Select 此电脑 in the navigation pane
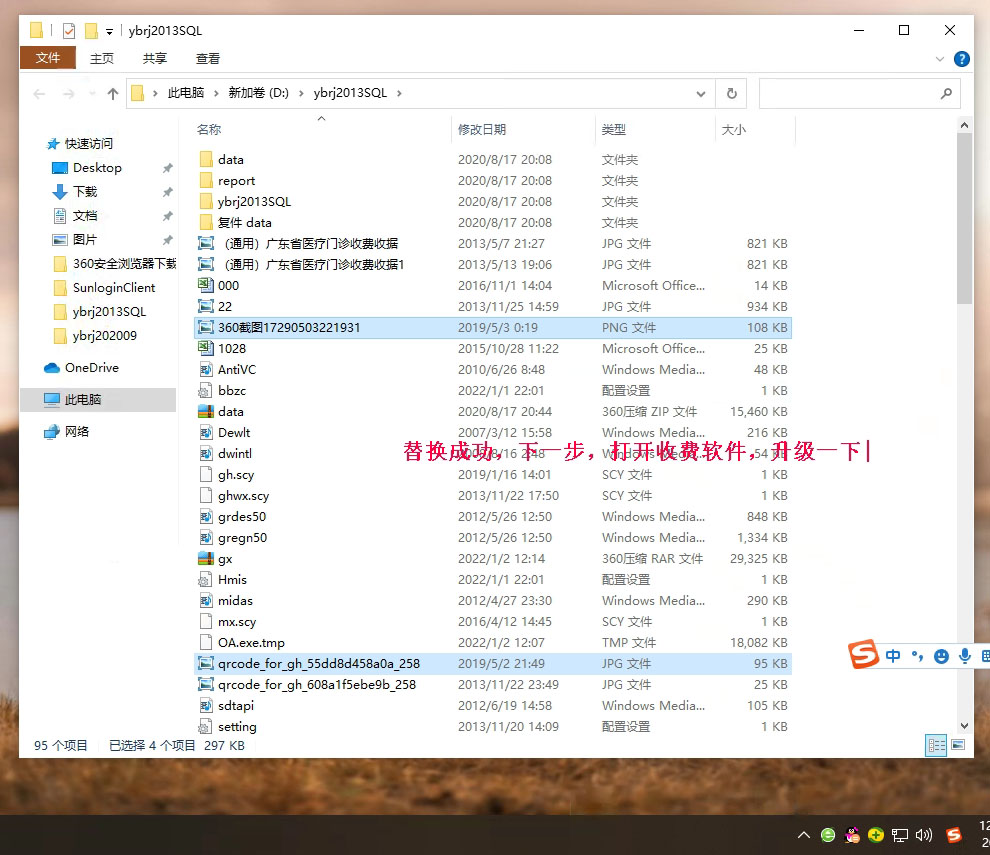 (x=83, y=399)
